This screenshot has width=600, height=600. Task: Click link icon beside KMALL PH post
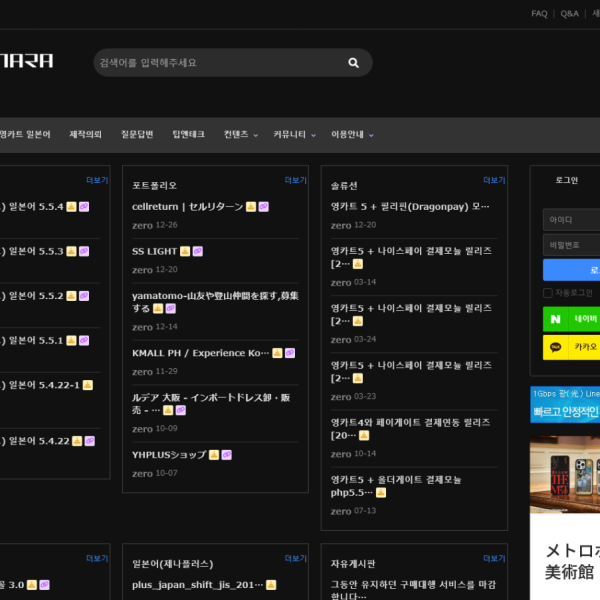point(289,353)
